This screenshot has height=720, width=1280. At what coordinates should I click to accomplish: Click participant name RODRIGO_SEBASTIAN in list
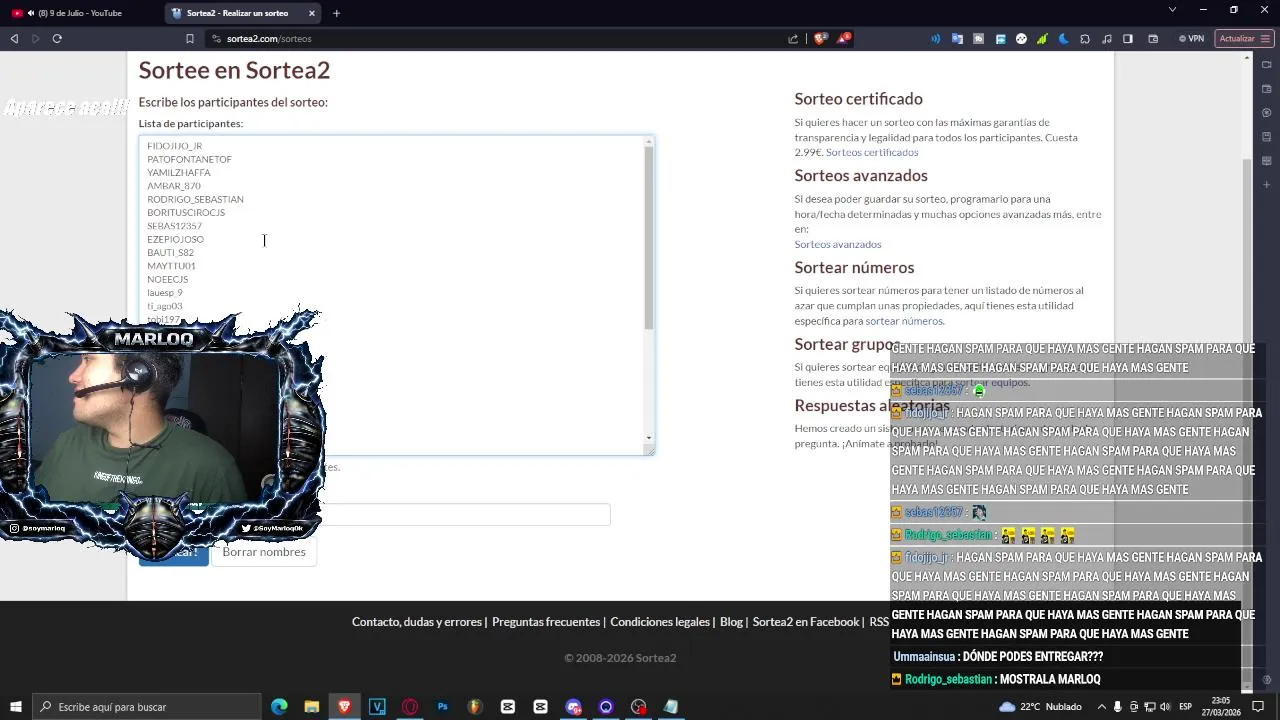point(195,199)
